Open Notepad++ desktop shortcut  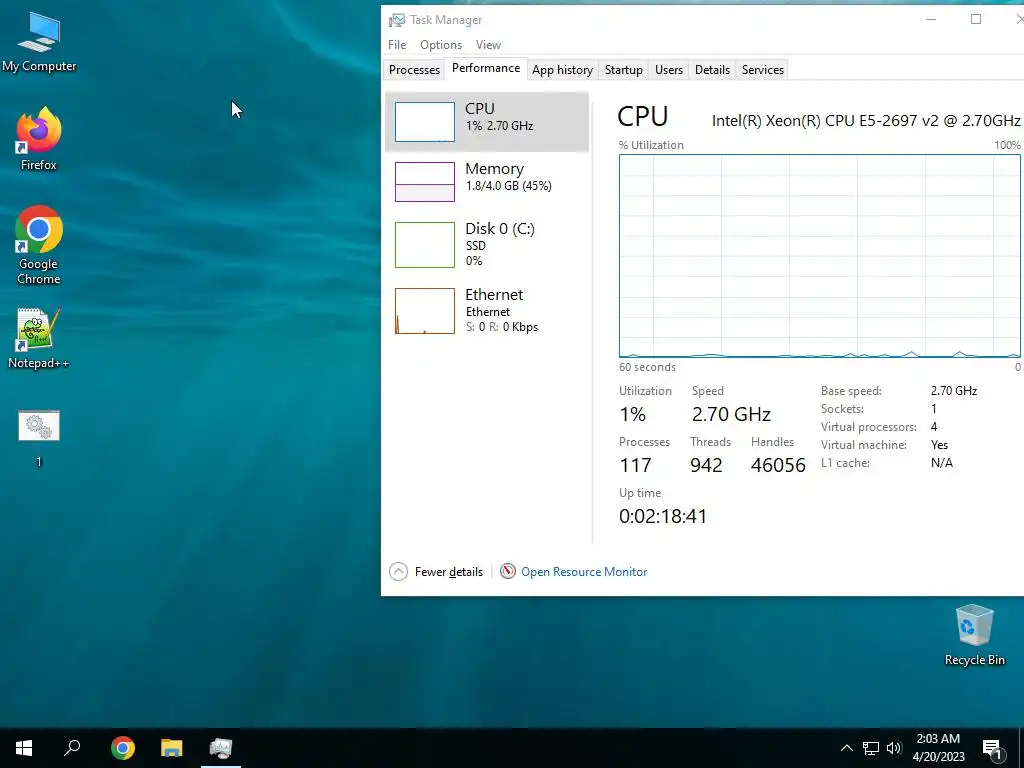[39, 338]
